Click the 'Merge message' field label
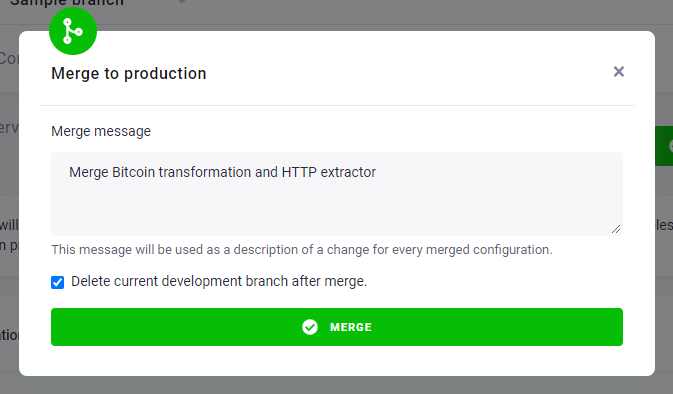Image resolution: width=673 pixels, height=394 pixels. [101, 131]
